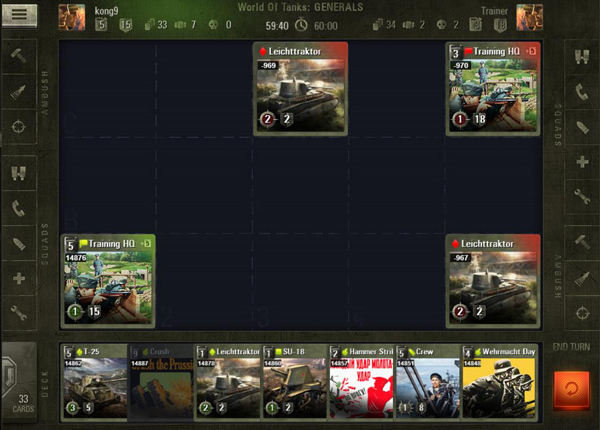
Task: Click the End Turn button
Action: coord(573,386)
